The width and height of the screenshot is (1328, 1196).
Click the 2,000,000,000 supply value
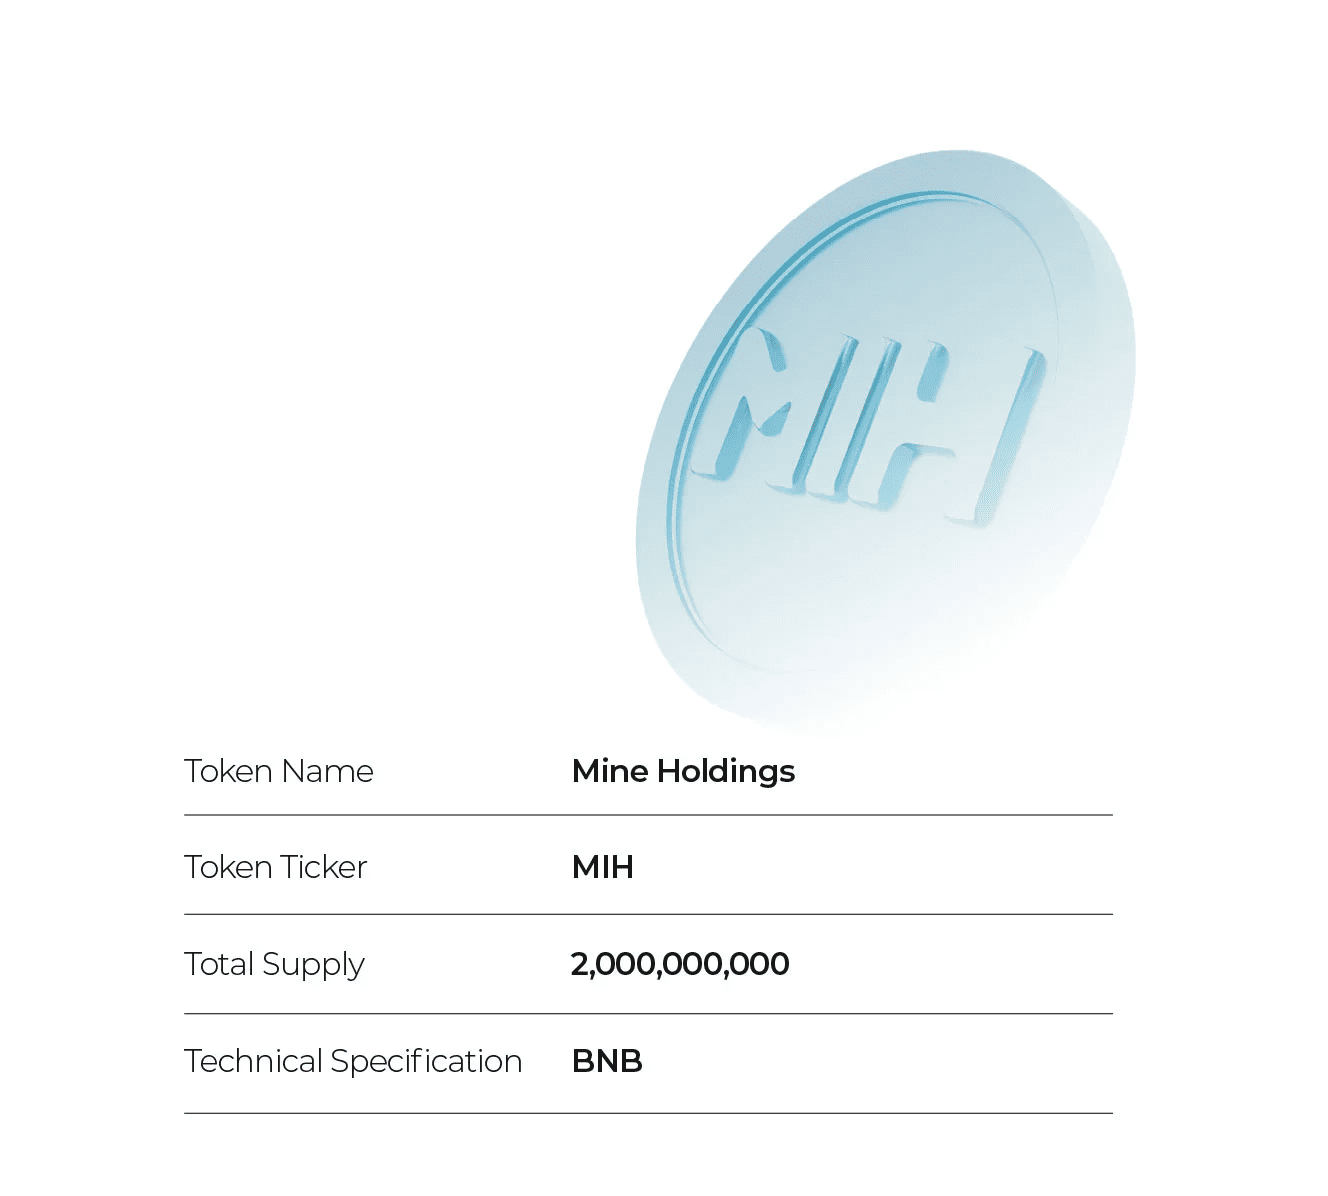click(x=680, y=964)
